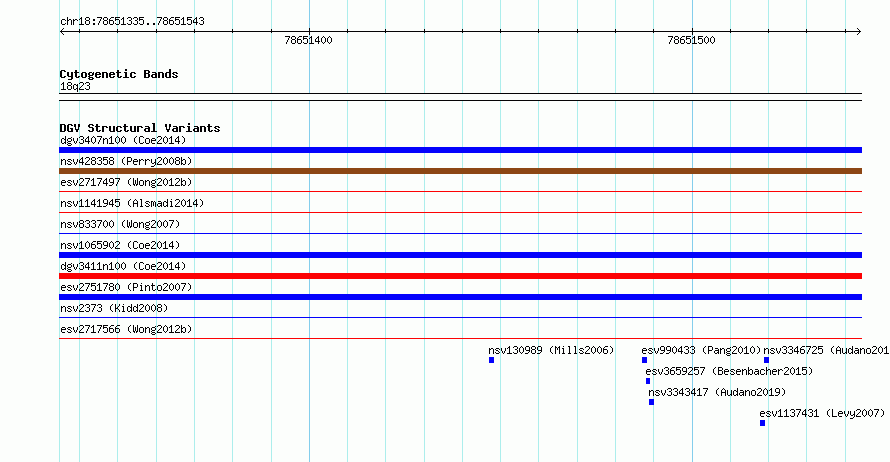Select the brown nsv428358 variant bar

[x=460, y=171]
